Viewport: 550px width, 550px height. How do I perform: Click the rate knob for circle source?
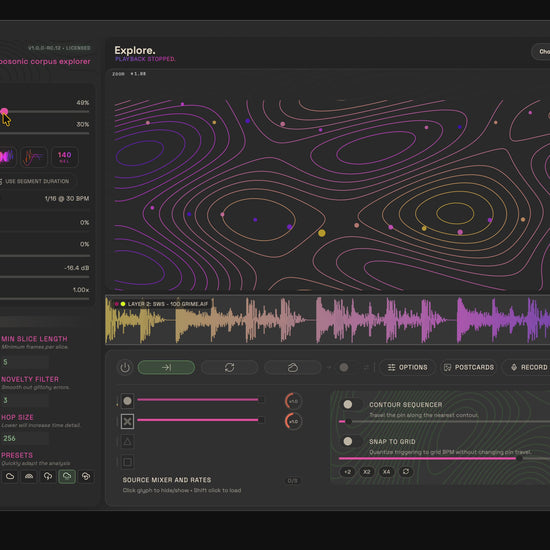[x=293, y=401]
